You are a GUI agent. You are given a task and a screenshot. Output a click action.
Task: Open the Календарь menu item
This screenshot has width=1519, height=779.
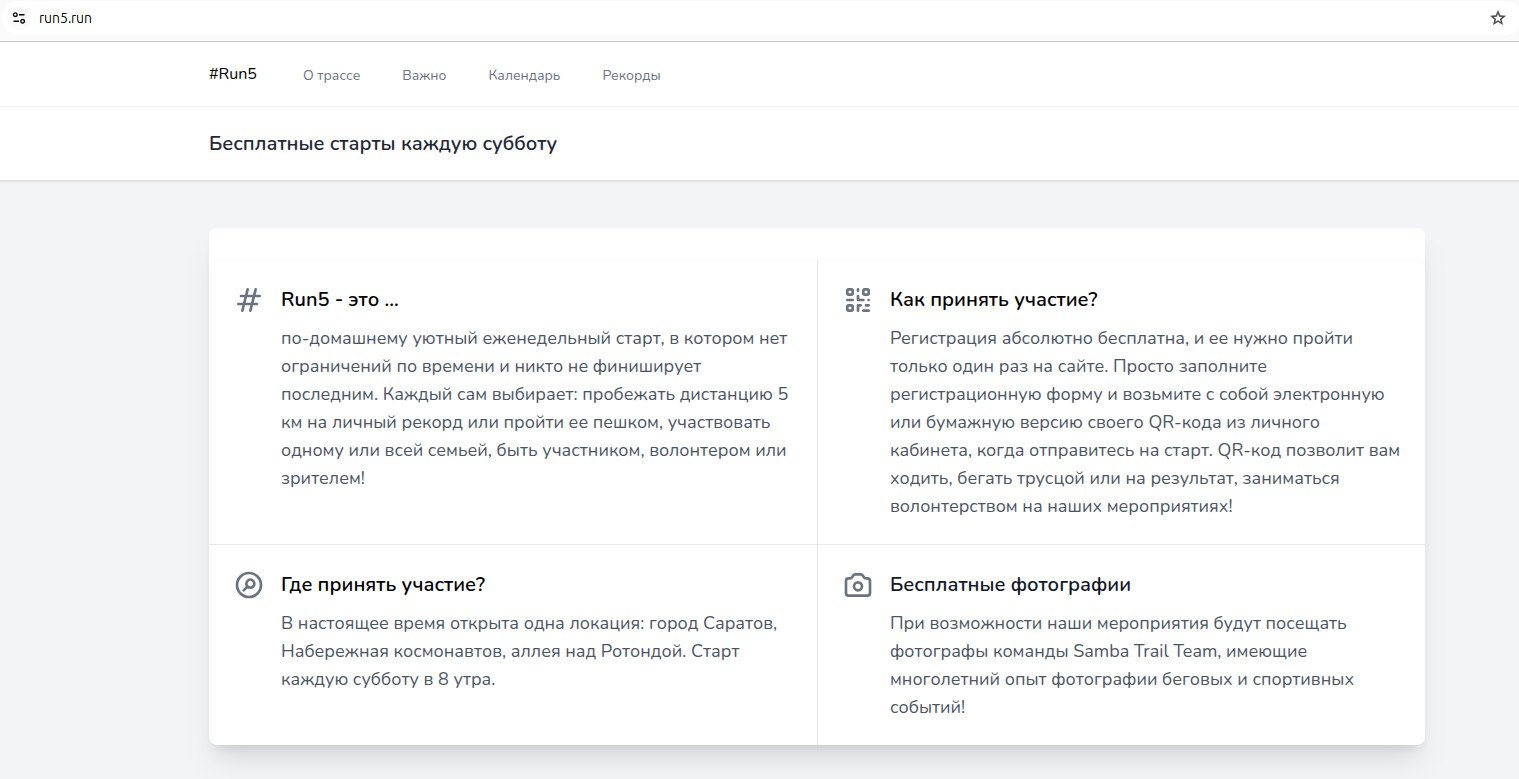[x=524, y=75]
